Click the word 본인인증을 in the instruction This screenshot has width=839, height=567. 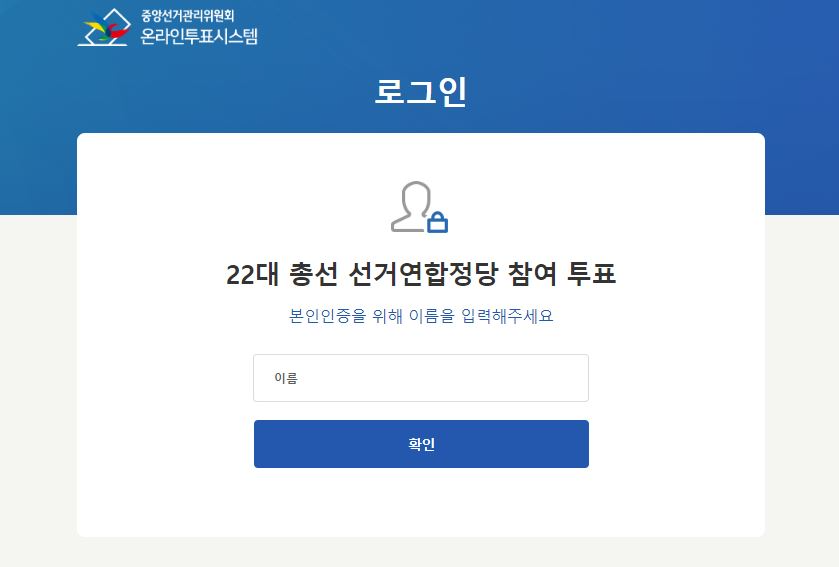point(327,316)
